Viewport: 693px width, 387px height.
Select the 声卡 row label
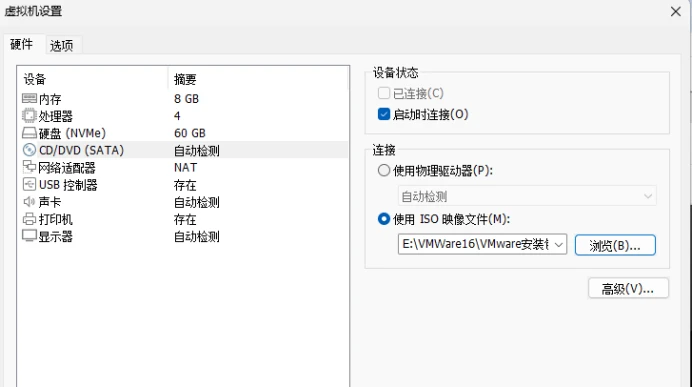click(x=50, y=202)
